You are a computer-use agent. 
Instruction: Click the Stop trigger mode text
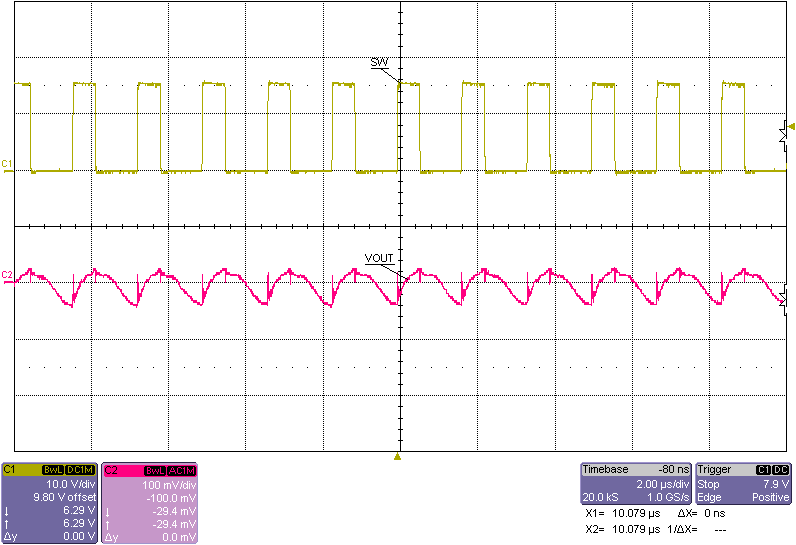(x=708, y=484)
